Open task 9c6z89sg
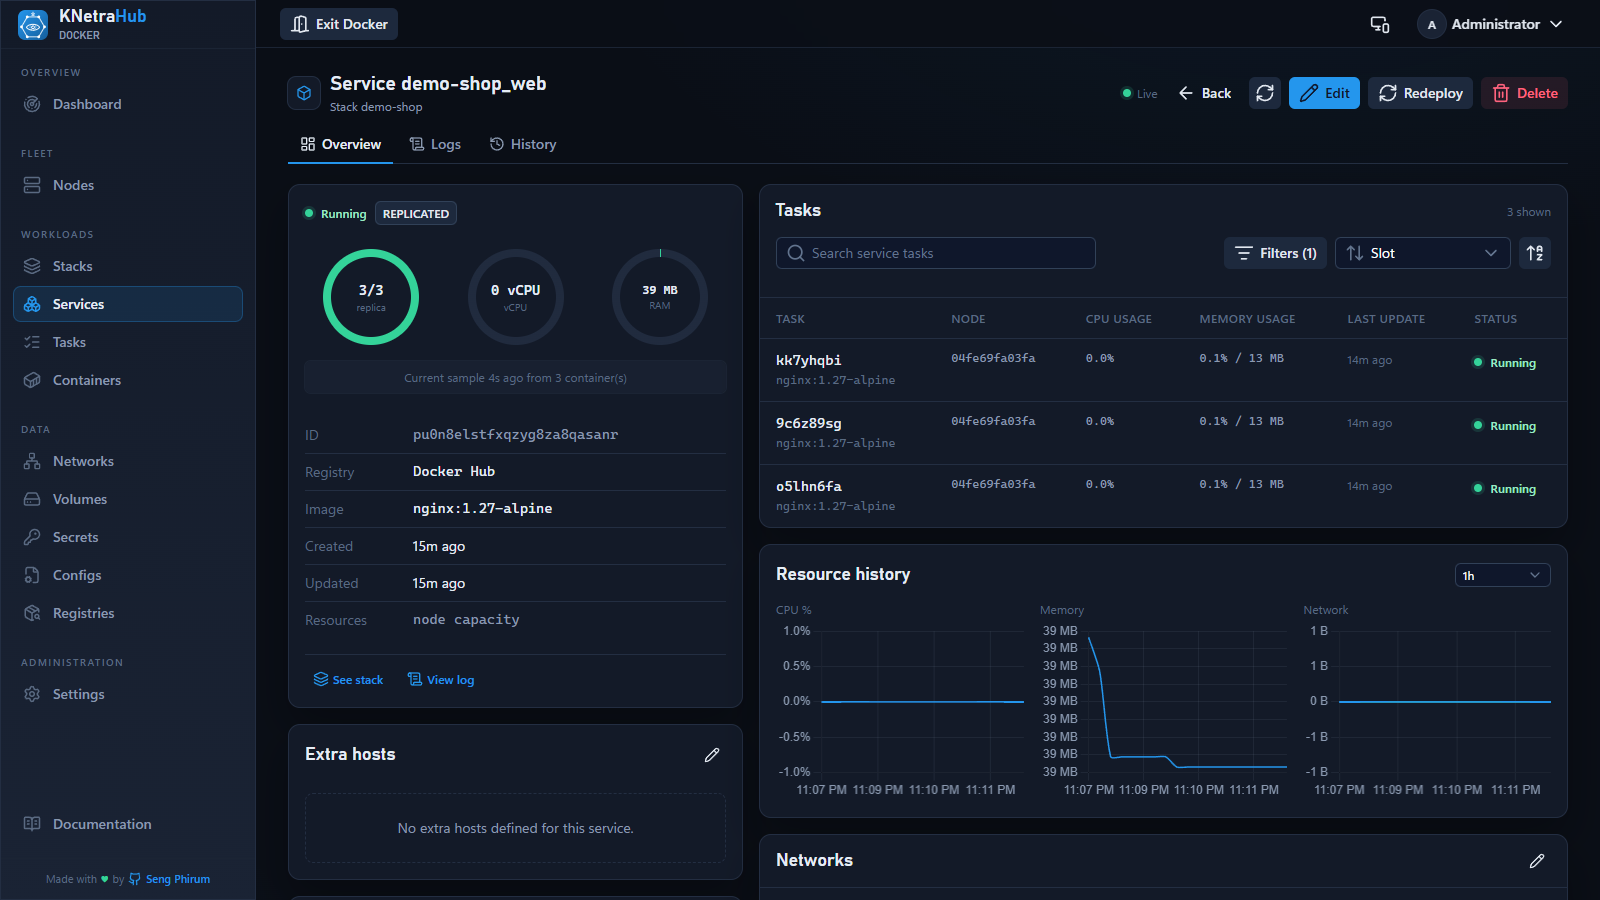The height and width of the screenshot is (900, 1600). coord(808,423)
